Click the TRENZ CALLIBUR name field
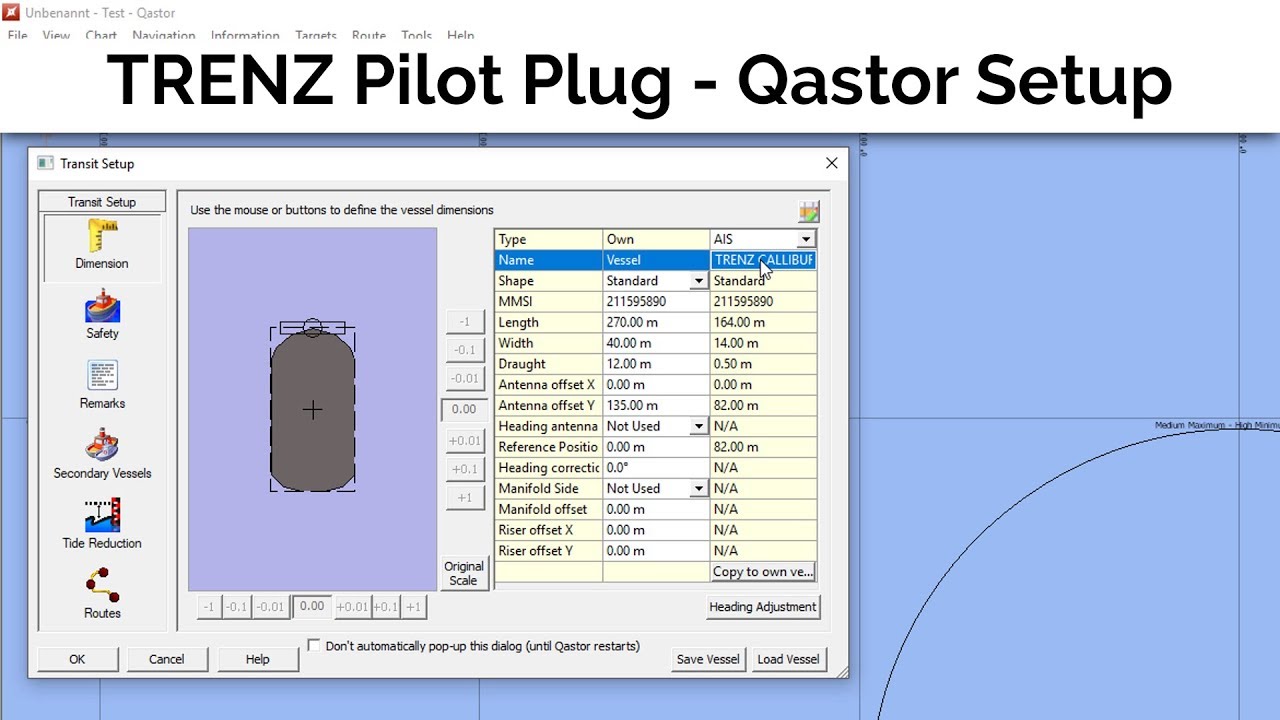 [x=763, y=260]
